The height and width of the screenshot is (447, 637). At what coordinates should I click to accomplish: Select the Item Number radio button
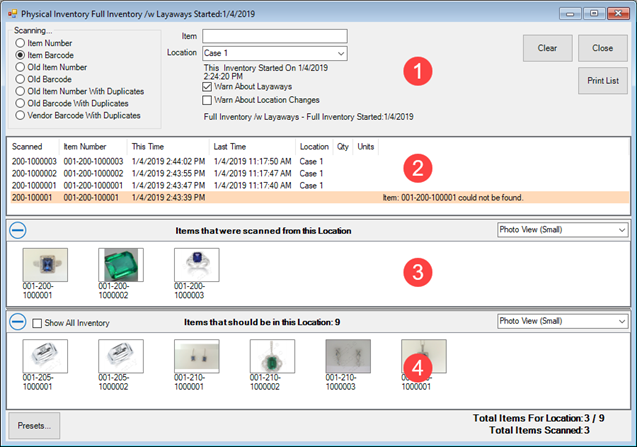pyautogui.click(x=21, y=45)
